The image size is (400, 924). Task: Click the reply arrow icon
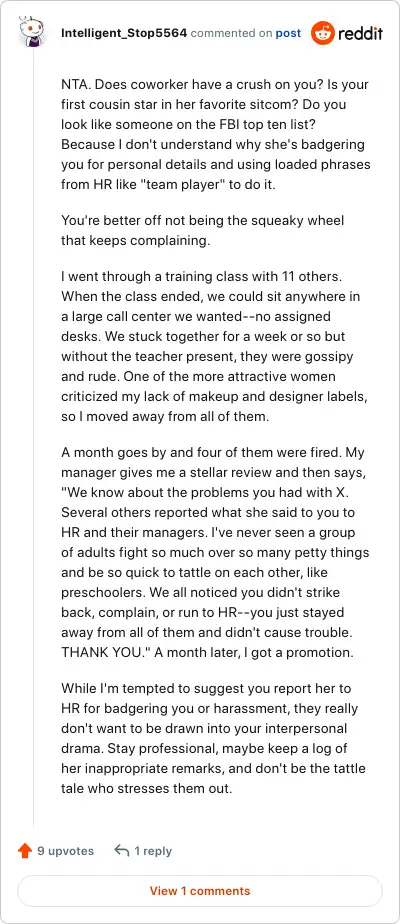tap(122, 851)
